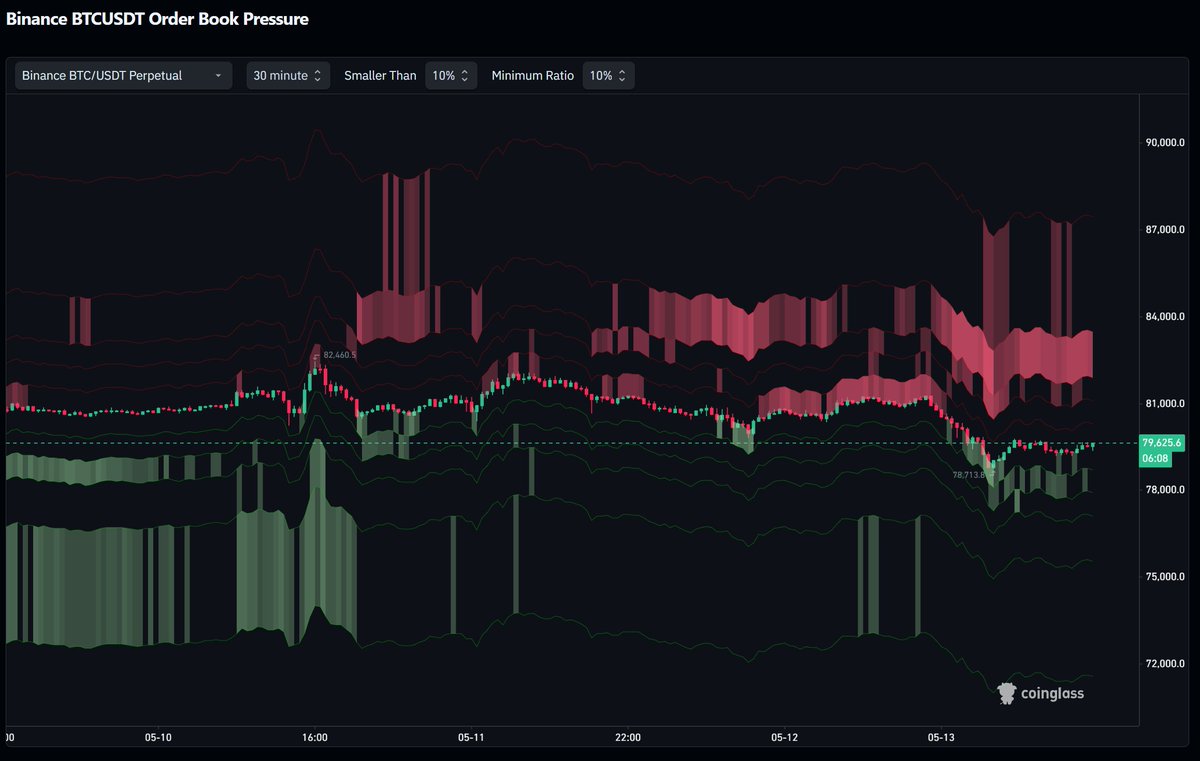The width and height of the screenshot is (1200, 761).
Task: Click the 16:00 time axis label
Action: 315,737
